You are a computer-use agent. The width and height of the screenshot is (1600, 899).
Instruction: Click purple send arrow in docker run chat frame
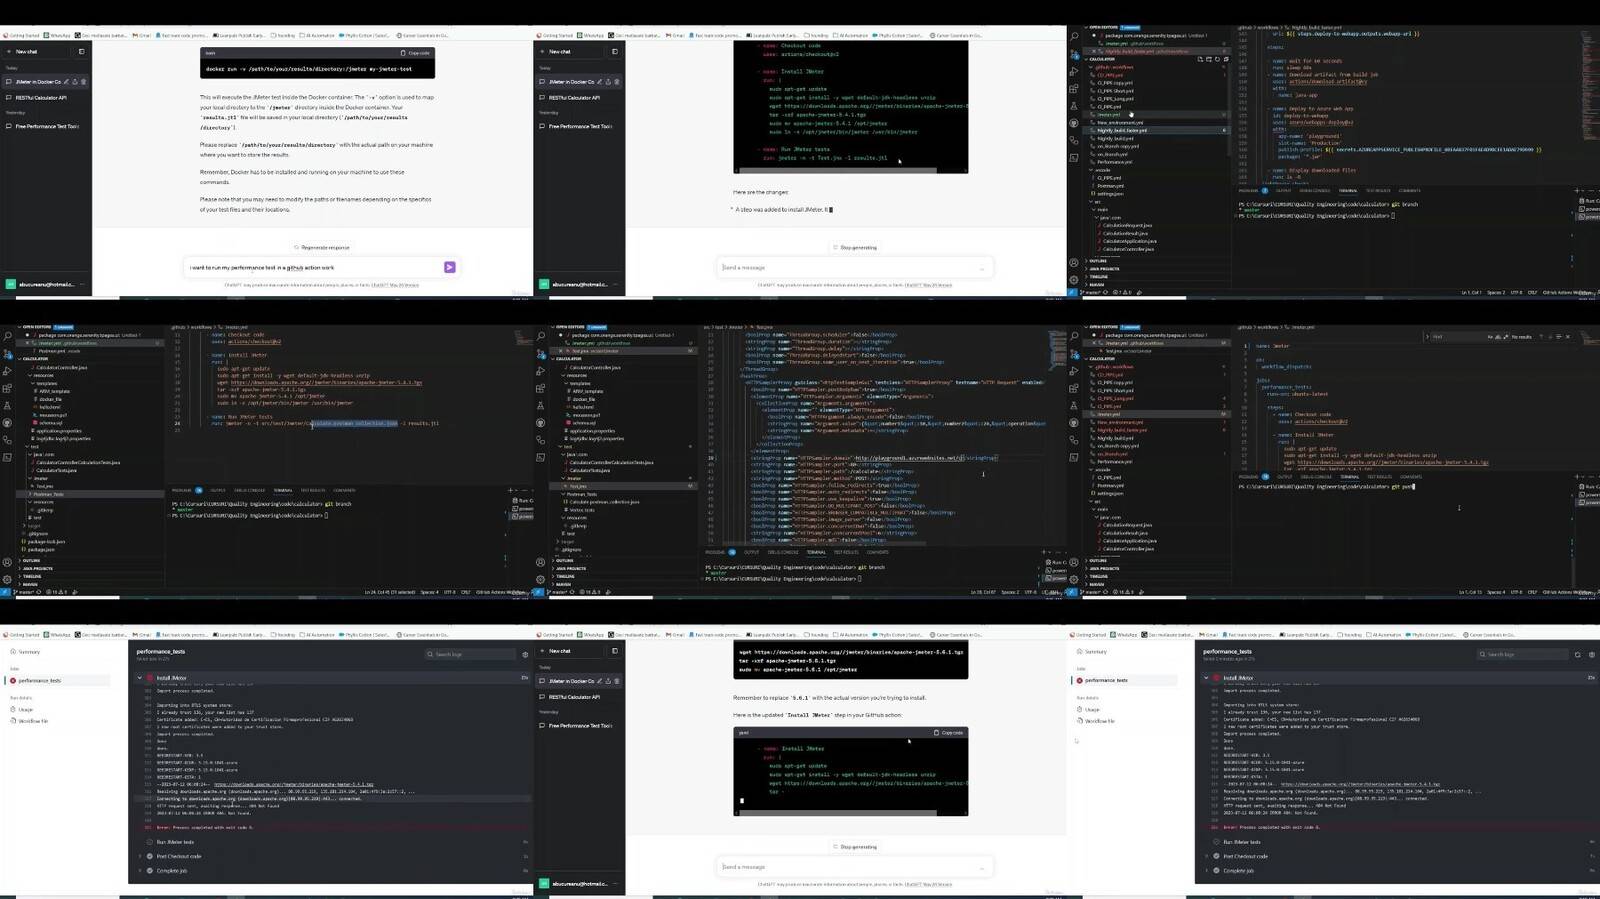[449, 267]
